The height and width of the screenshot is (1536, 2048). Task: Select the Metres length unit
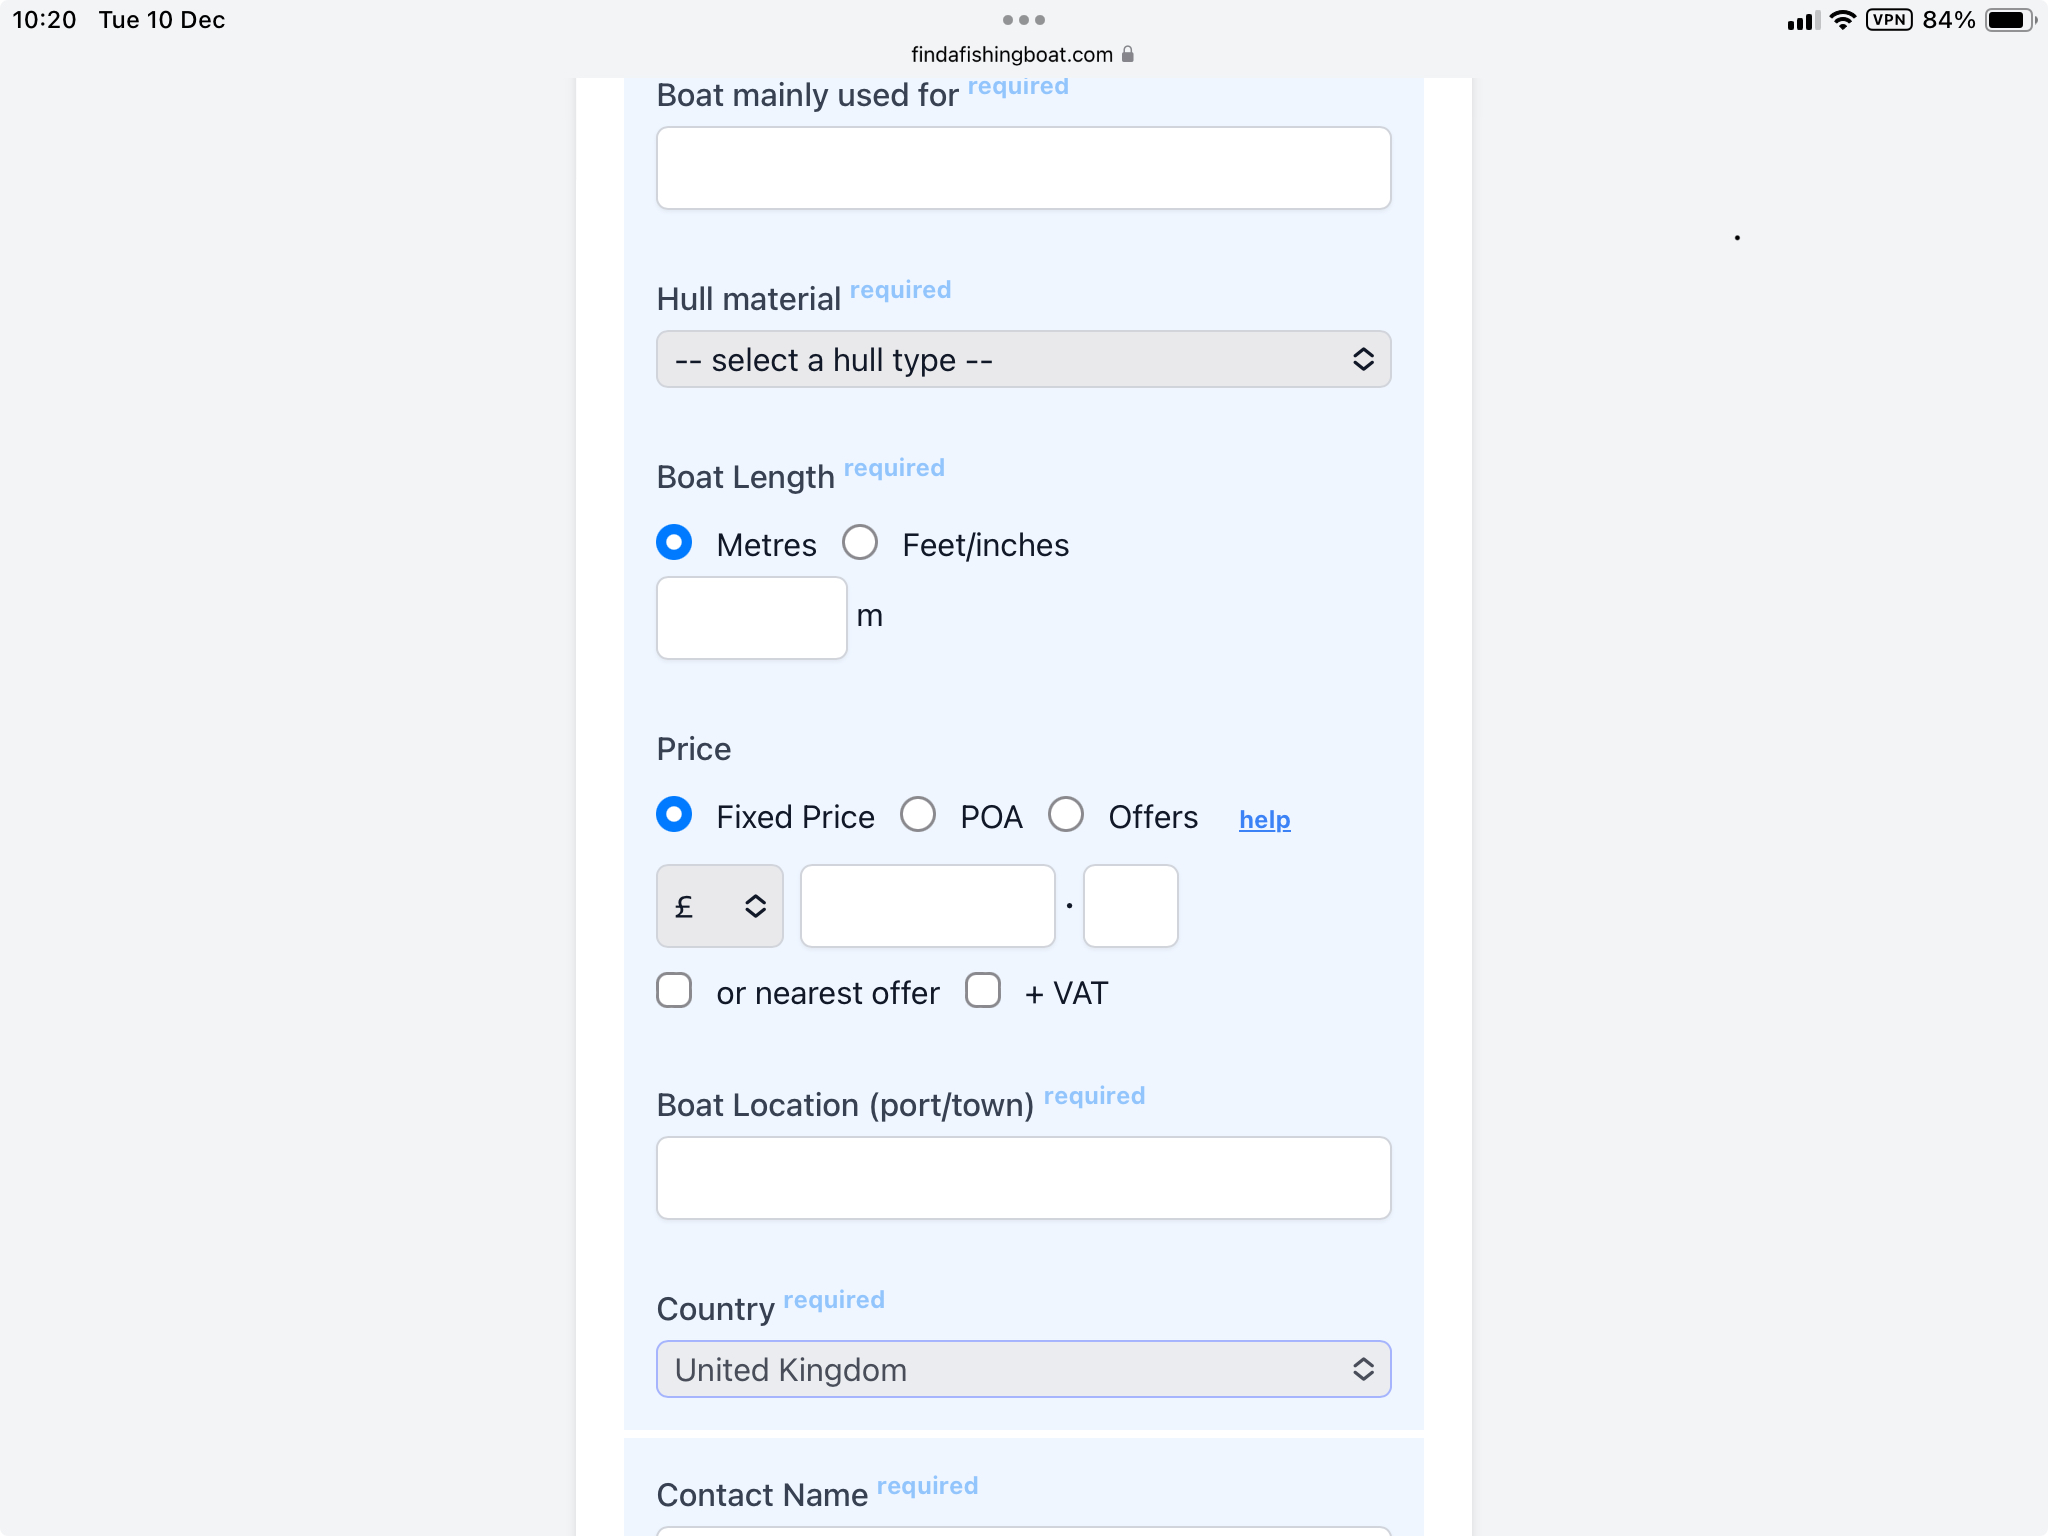[674, 543]
